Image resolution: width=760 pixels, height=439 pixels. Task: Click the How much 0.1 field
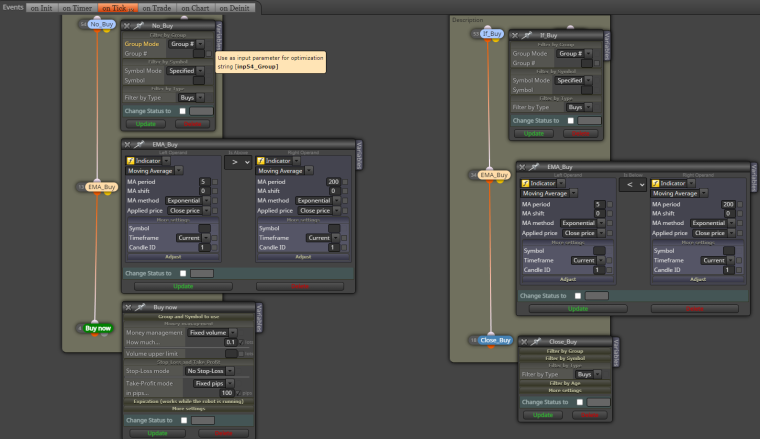pos(230,342)
